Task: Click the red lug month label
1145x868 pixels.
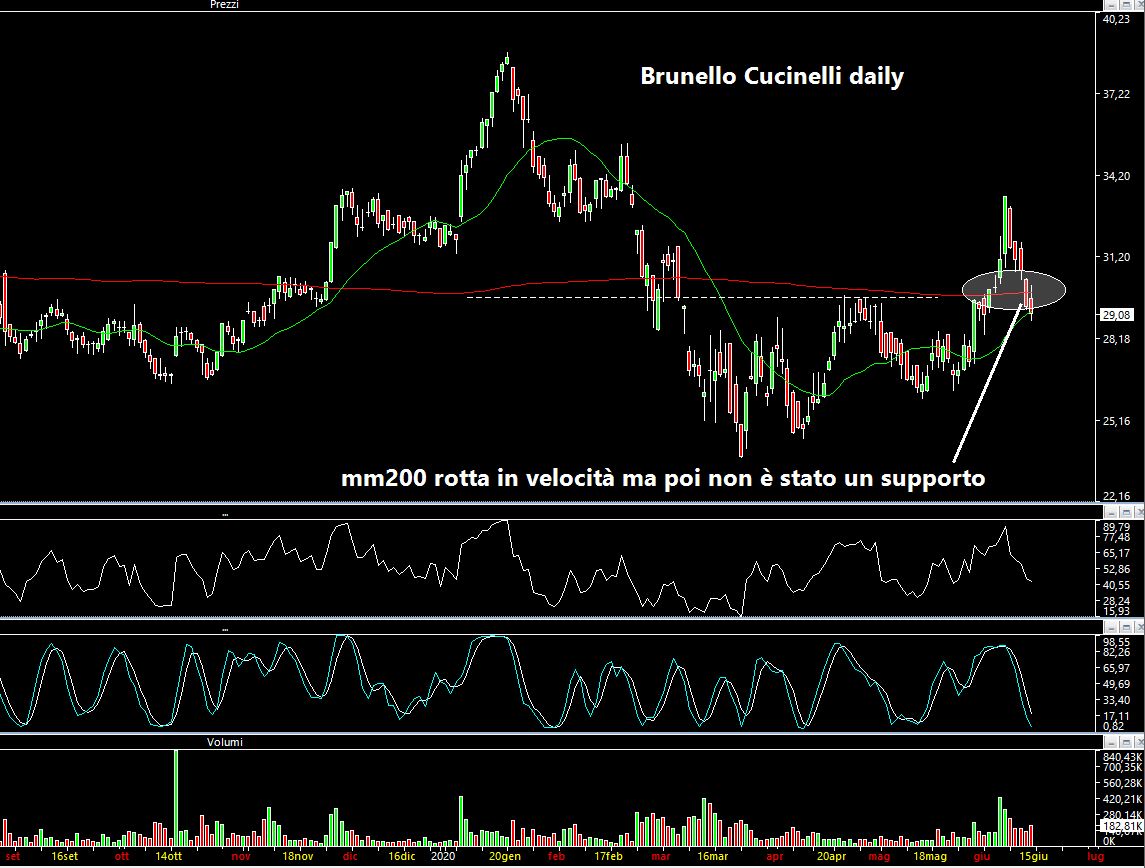Action: click(1095, 856)
